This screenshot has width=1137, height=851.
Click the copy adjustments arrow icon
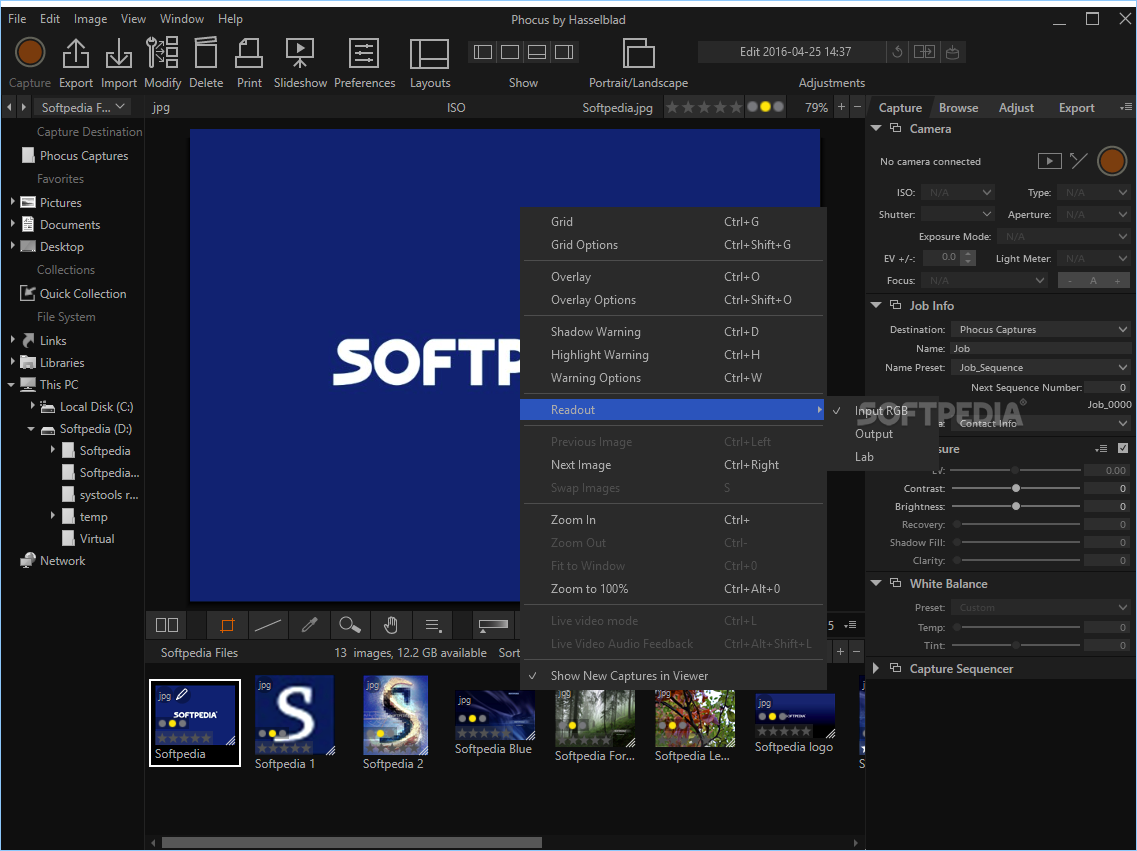[924, 52]
